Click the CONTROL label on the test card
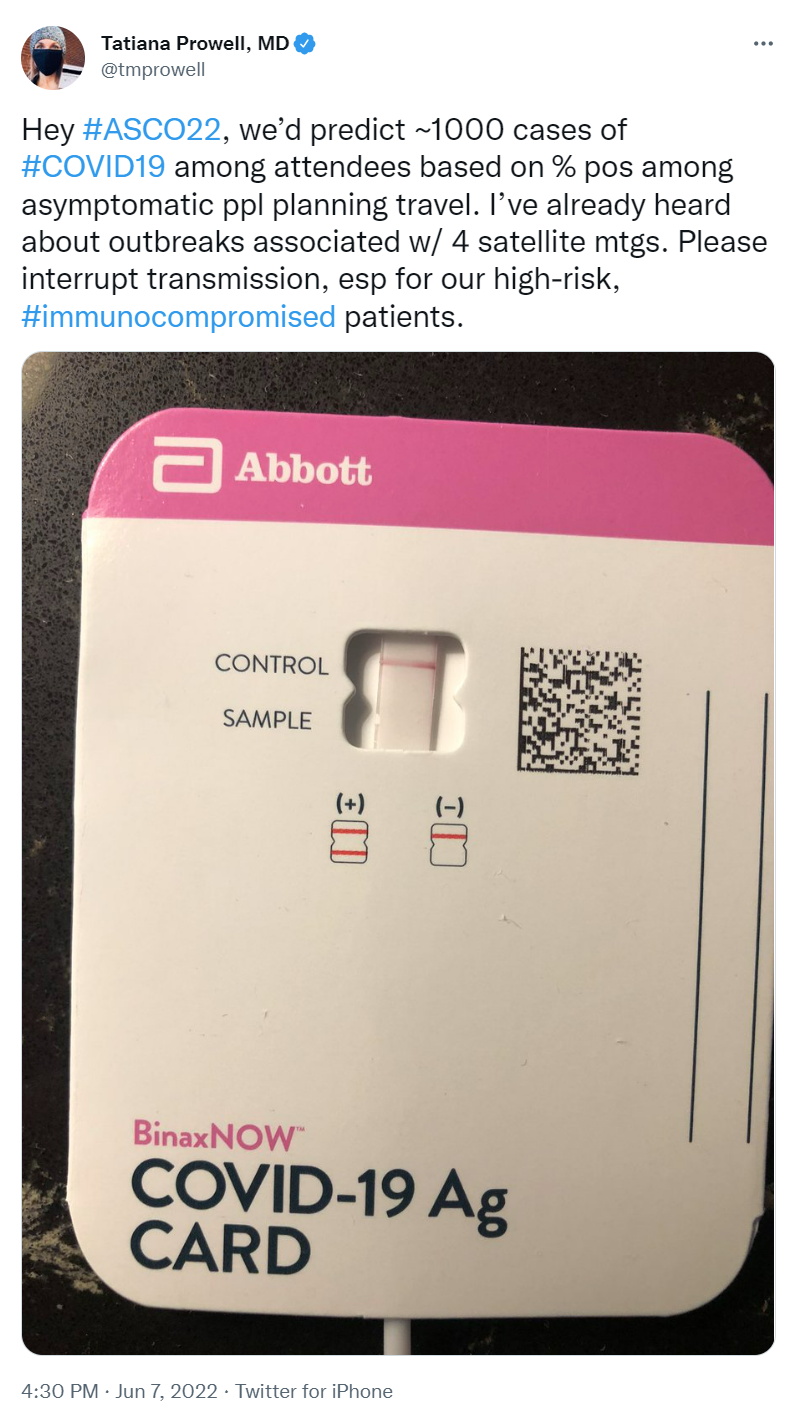This screenshot has height=1420, width=796. point(271,664)
